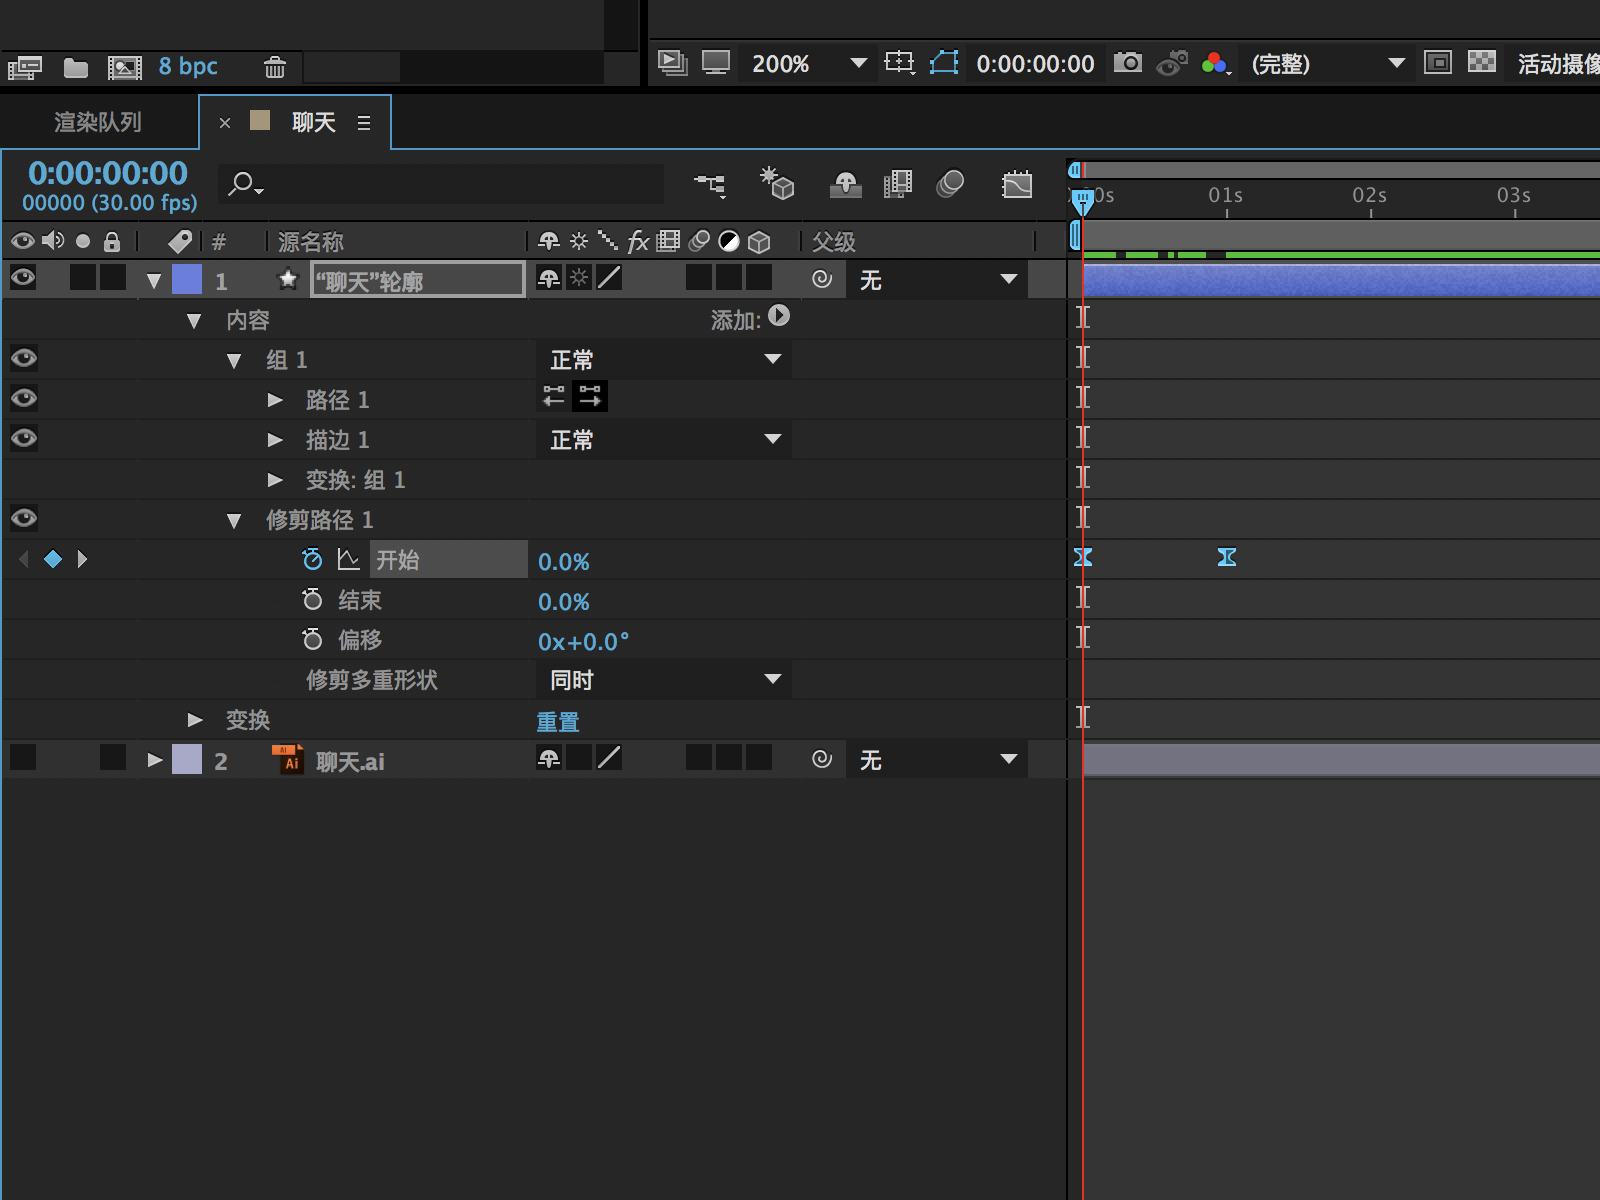Open 修剪多重形状 同时 dropdown
The width and height of the screenshot is (1600, 1200).
coord(664,680)
